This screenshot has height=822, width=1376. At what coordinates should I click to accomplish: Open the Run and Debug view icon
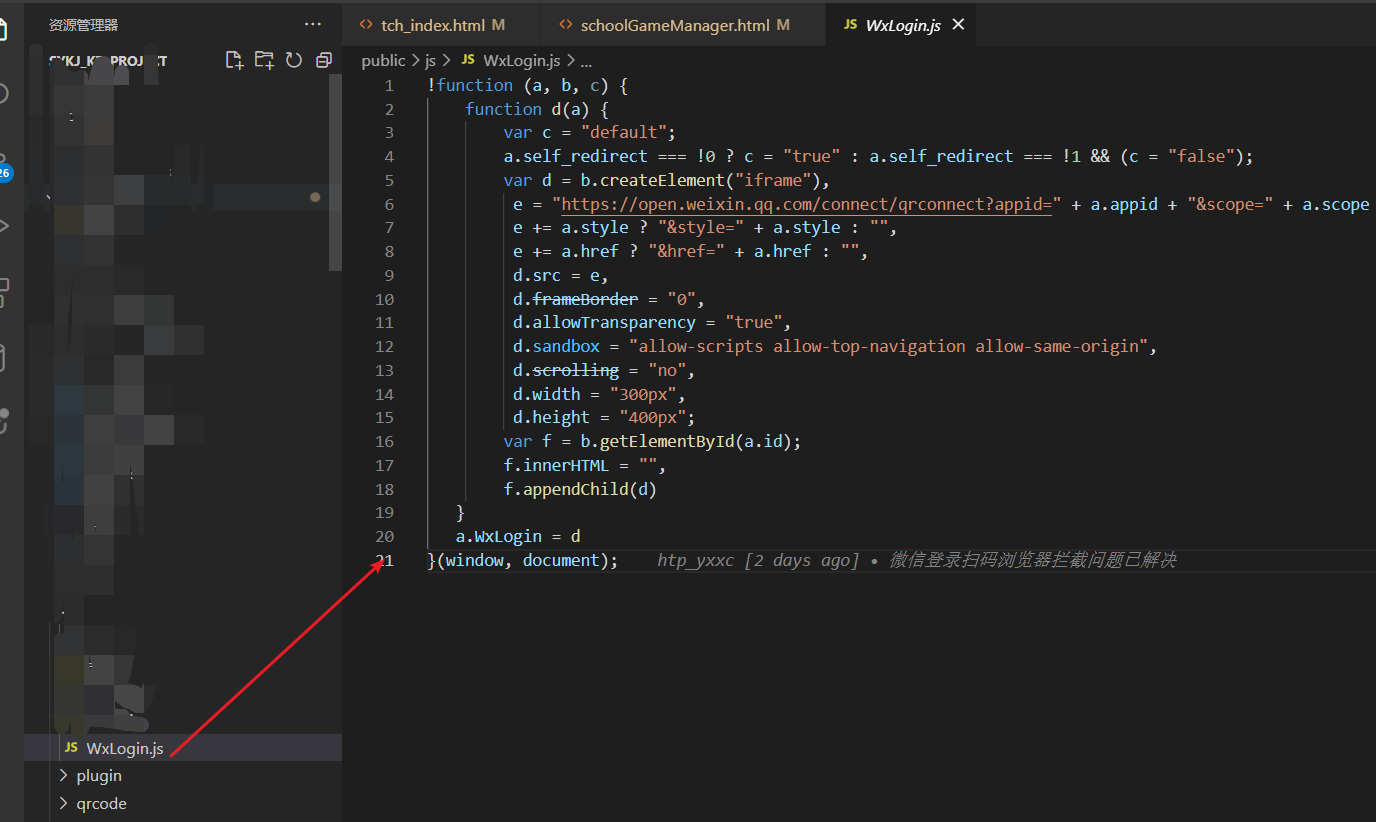point(4,226)
